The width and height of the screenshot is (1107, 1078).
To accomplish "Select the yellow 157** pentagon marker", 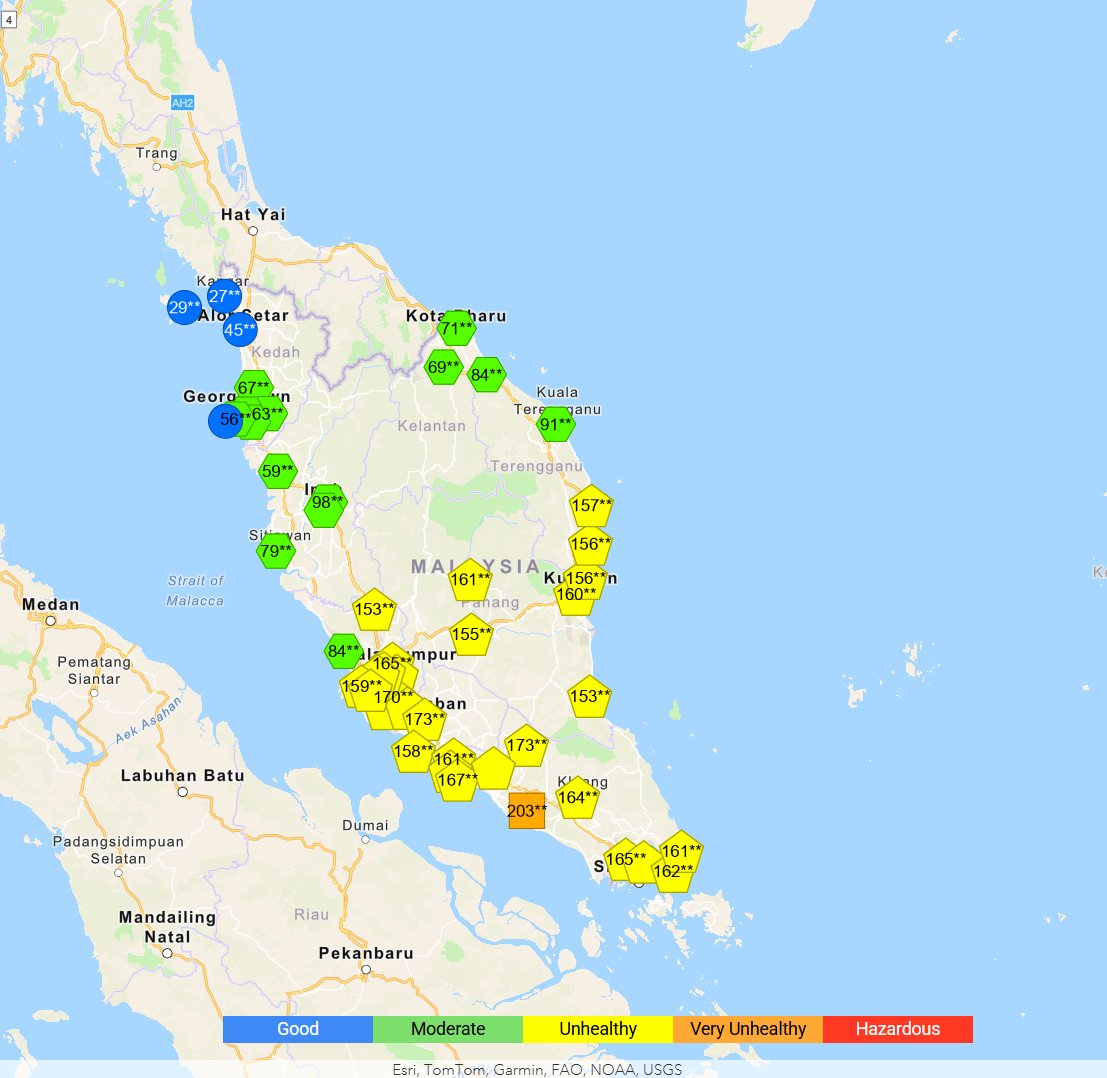I will coord(591,505).
